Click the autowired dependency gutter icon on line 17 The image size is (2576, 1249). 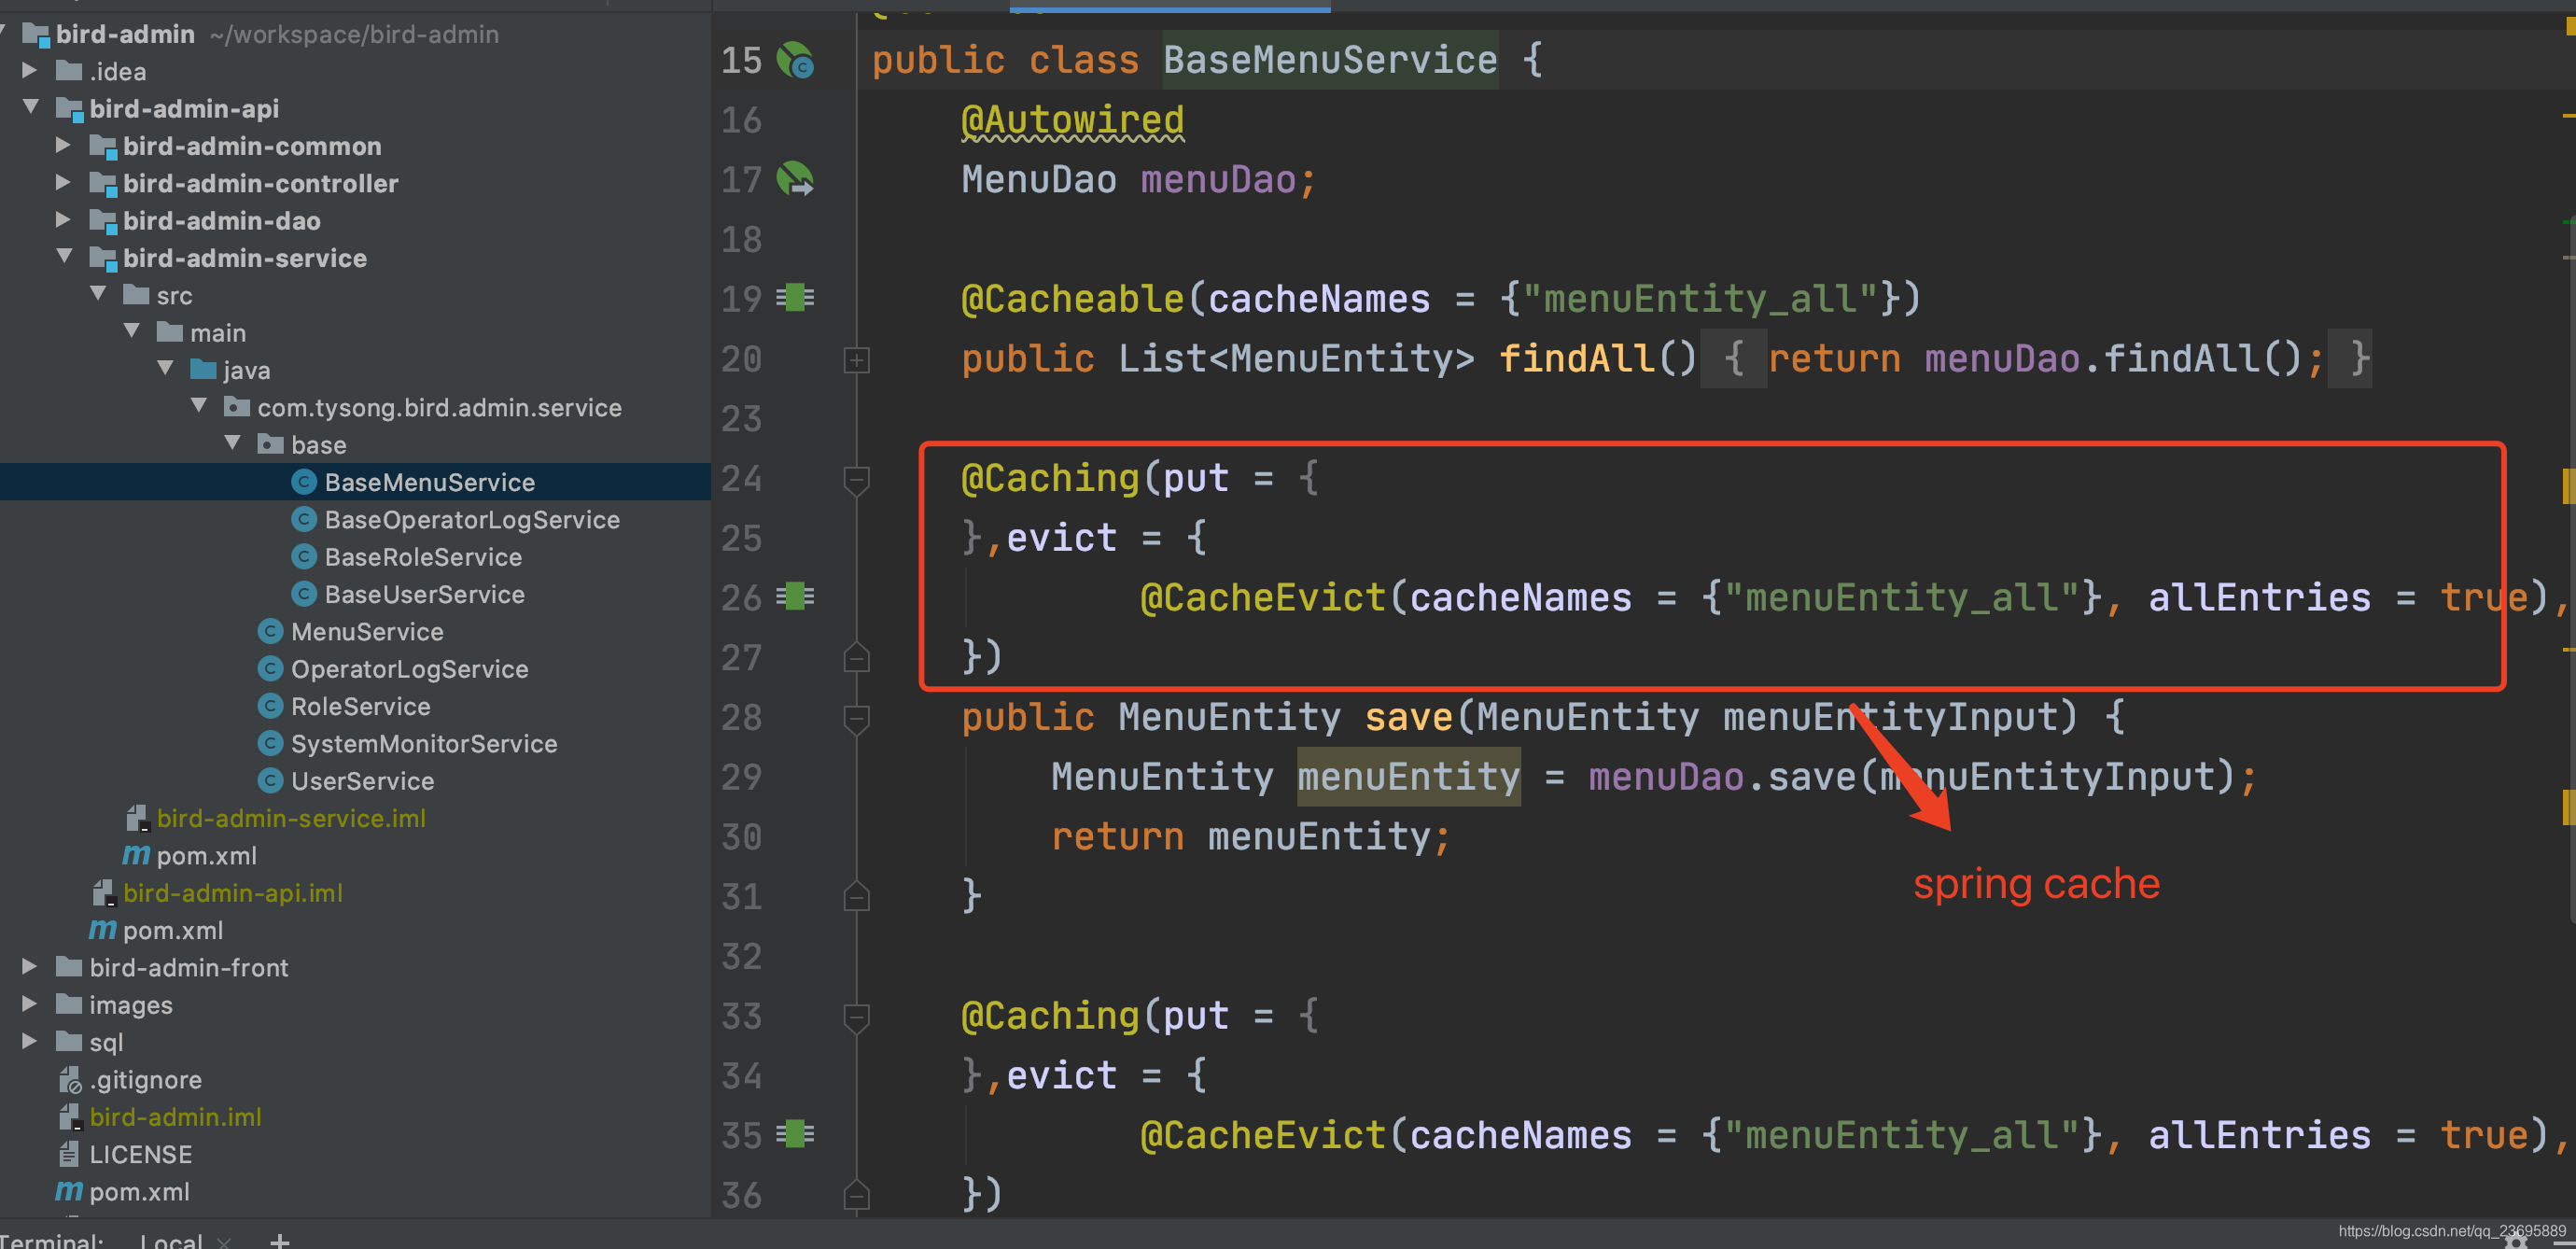[796, 180]
